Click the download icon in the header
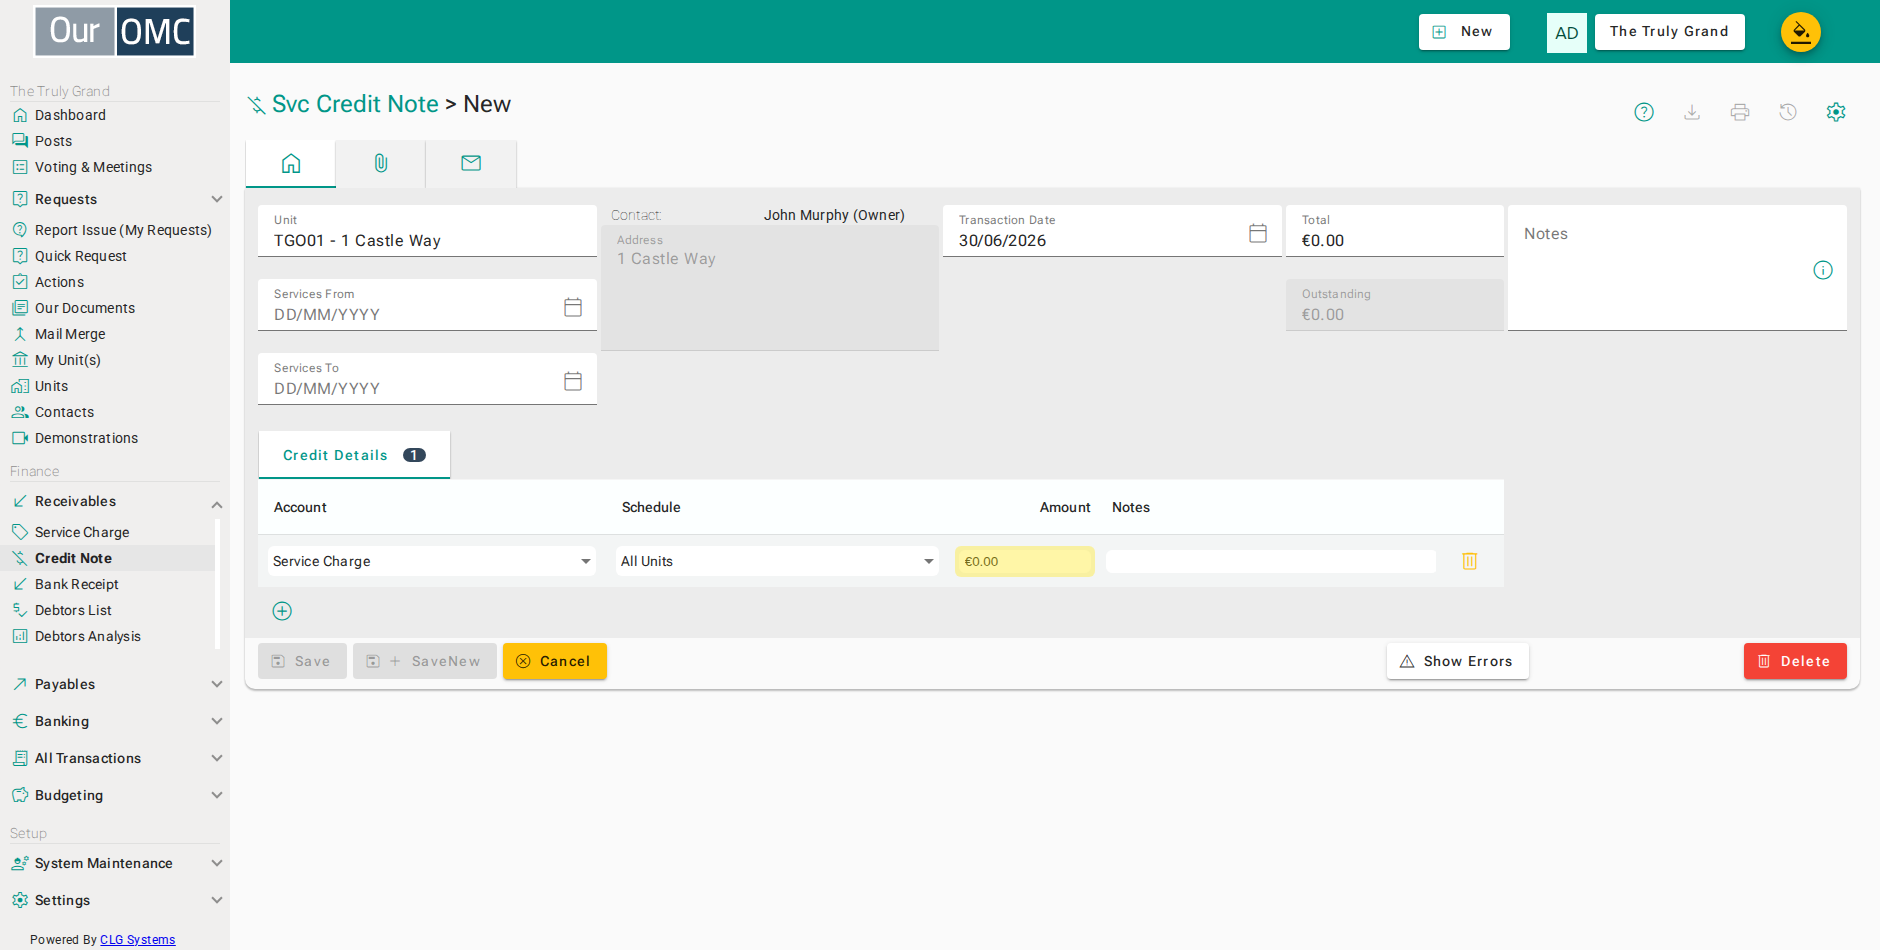The height and width of the screenshot is (950, 1880). coord(1692,112)
